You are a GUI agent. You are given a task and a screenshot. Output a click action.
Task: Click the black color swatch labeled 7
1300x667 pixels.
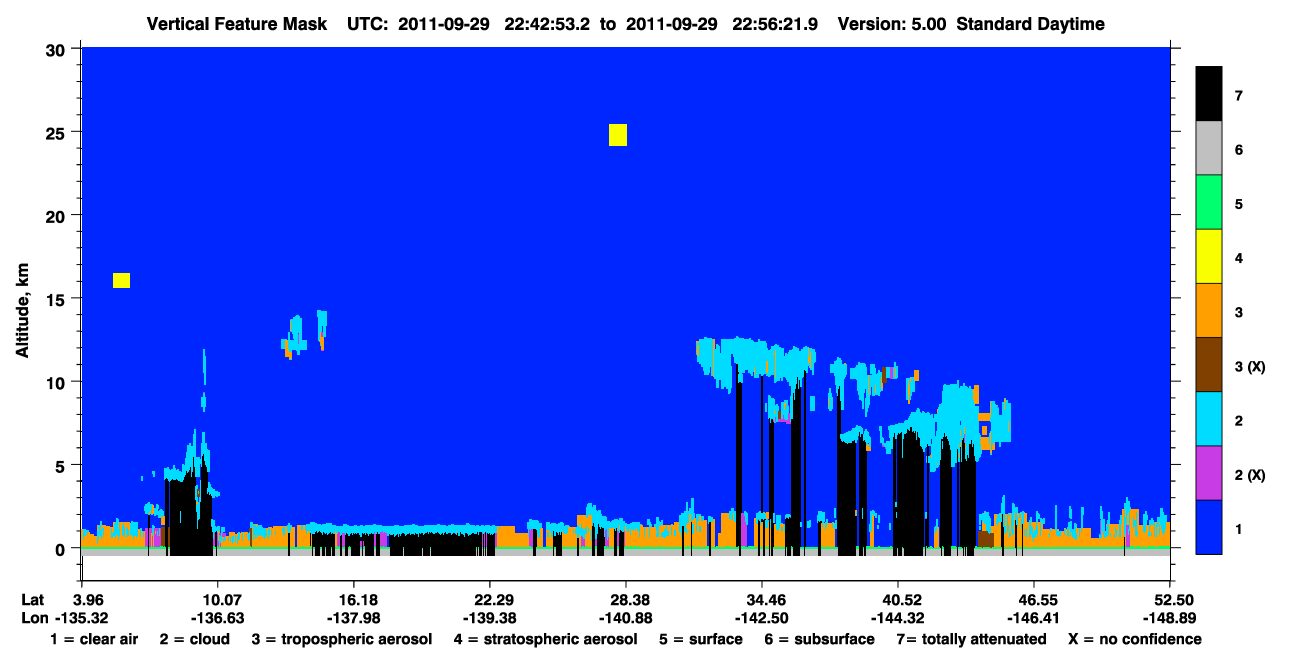click(1209, 94)
